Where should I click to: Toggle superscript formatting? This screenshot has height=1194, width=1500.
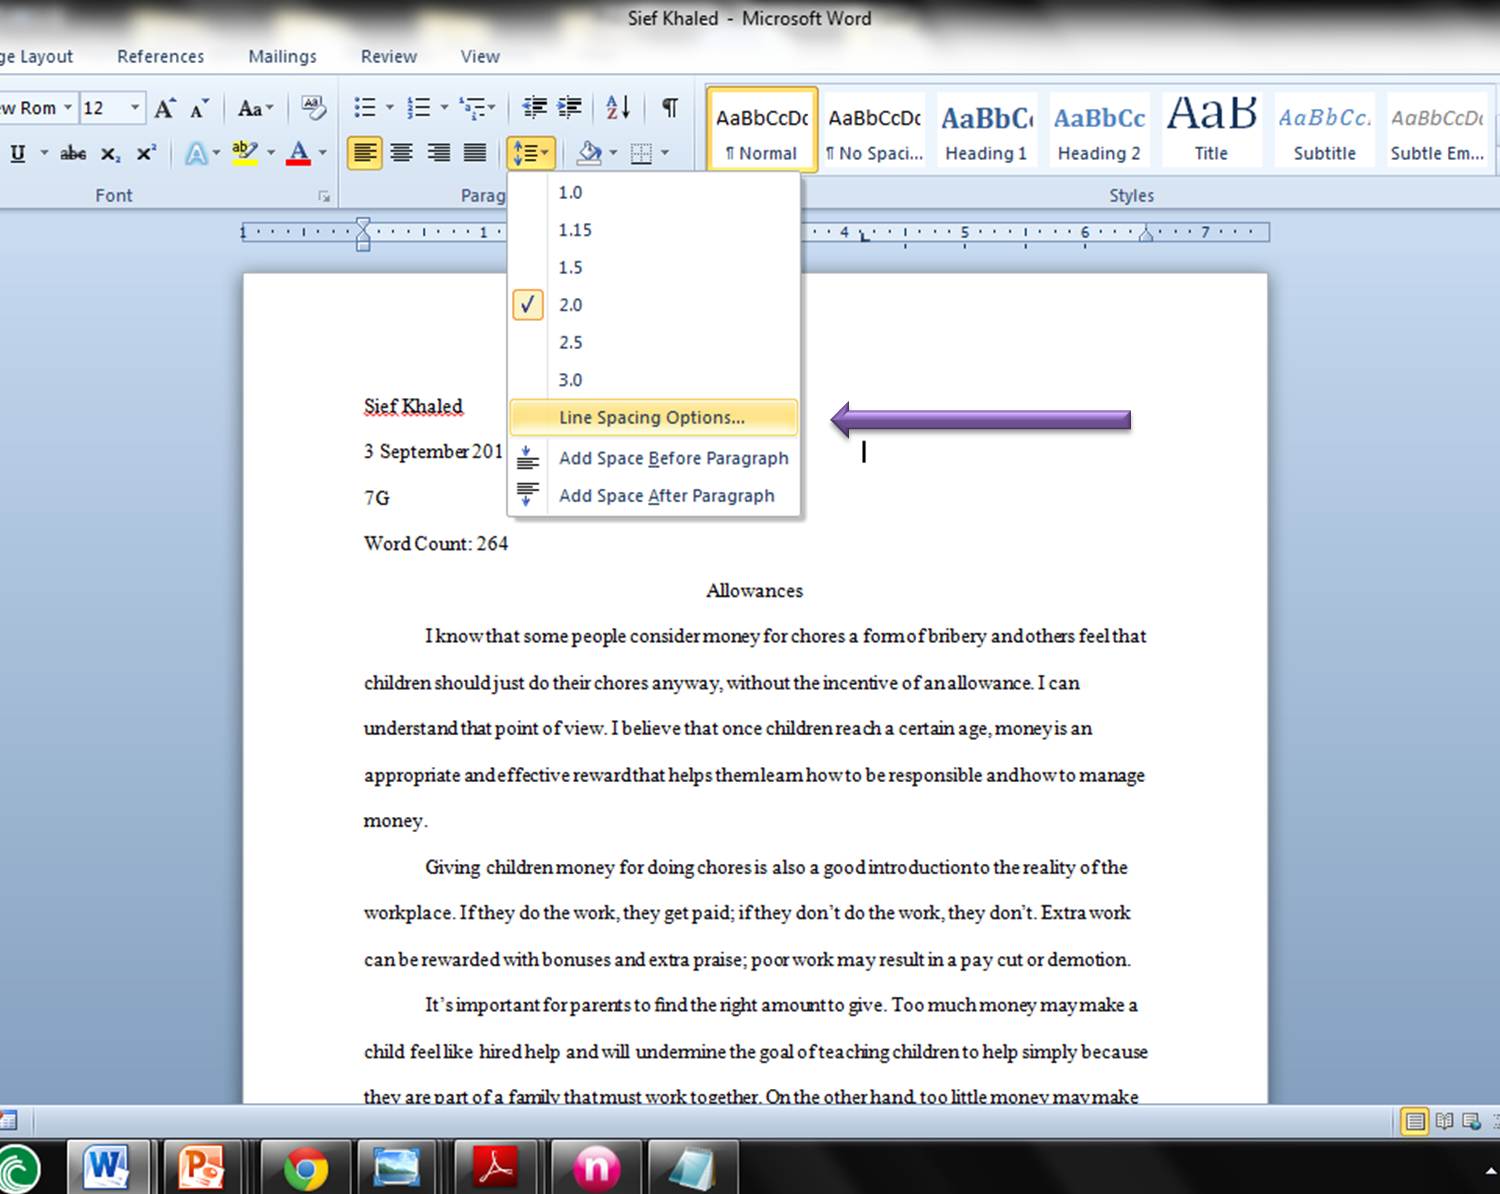(146, 153)
